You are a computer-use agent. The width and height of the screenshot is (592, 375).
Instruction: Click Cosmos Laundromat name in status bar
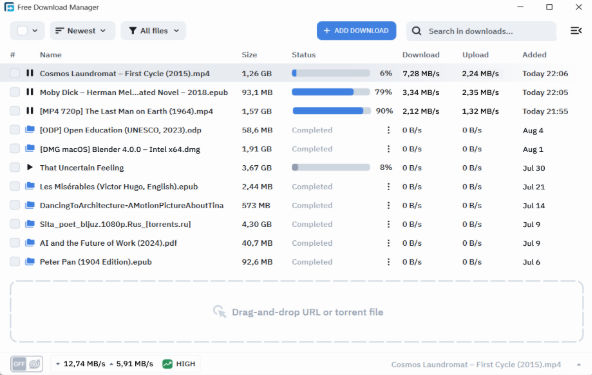pos(476,364)
